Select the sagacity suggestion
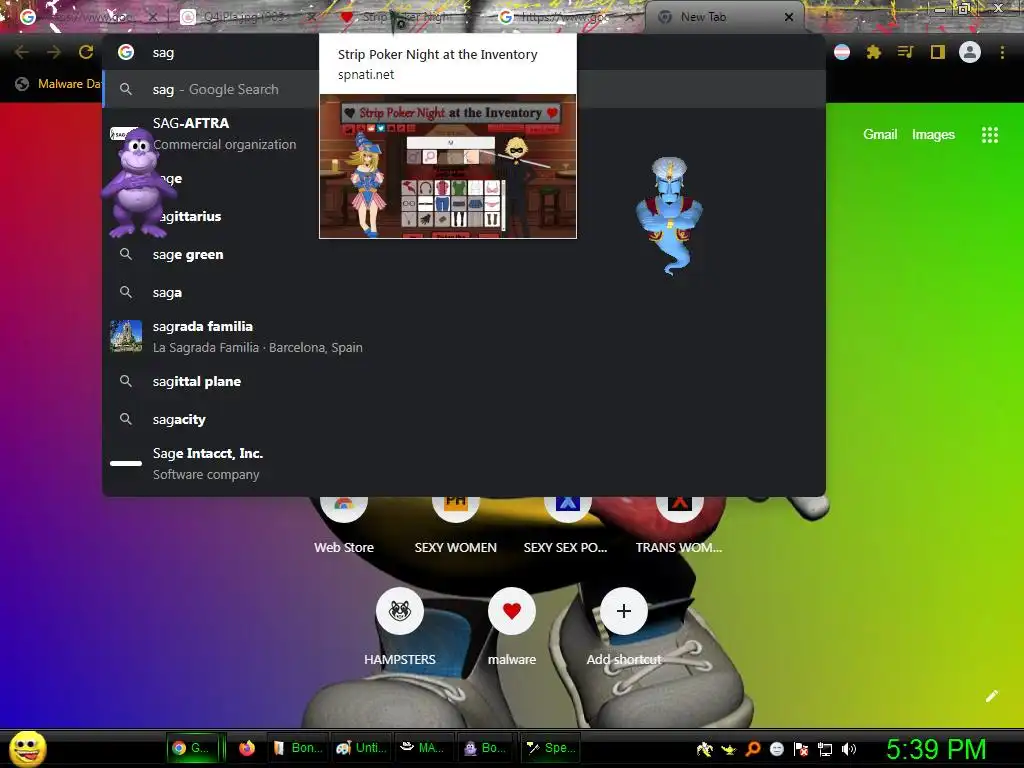Viewport: 1024px width, 768px height. tap(464, 419)
